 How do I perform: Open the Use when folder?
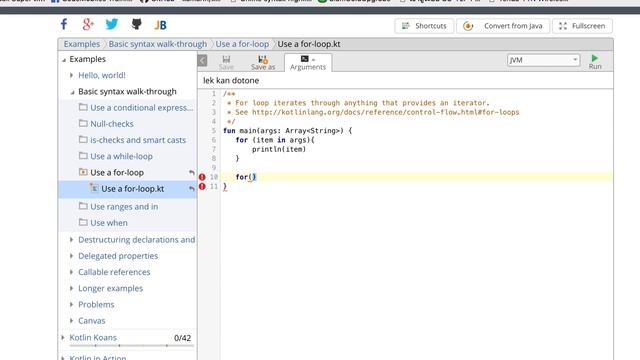pos(109,223)
